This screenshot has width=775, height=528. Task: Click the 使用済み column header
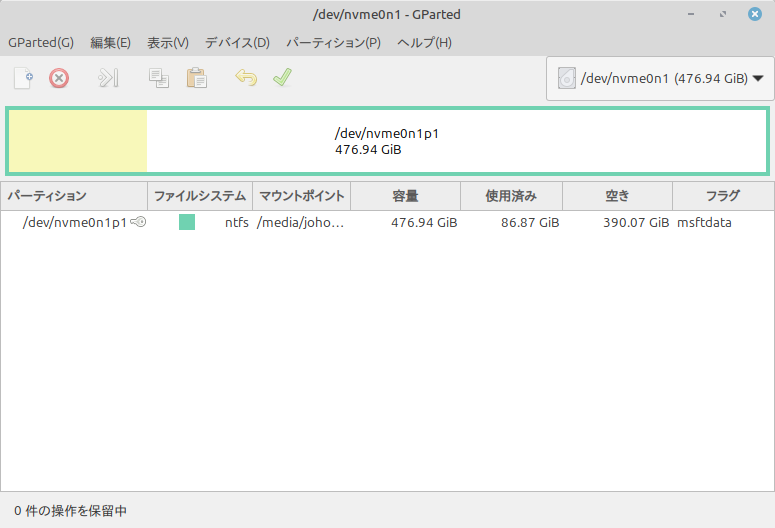point(510,196)
